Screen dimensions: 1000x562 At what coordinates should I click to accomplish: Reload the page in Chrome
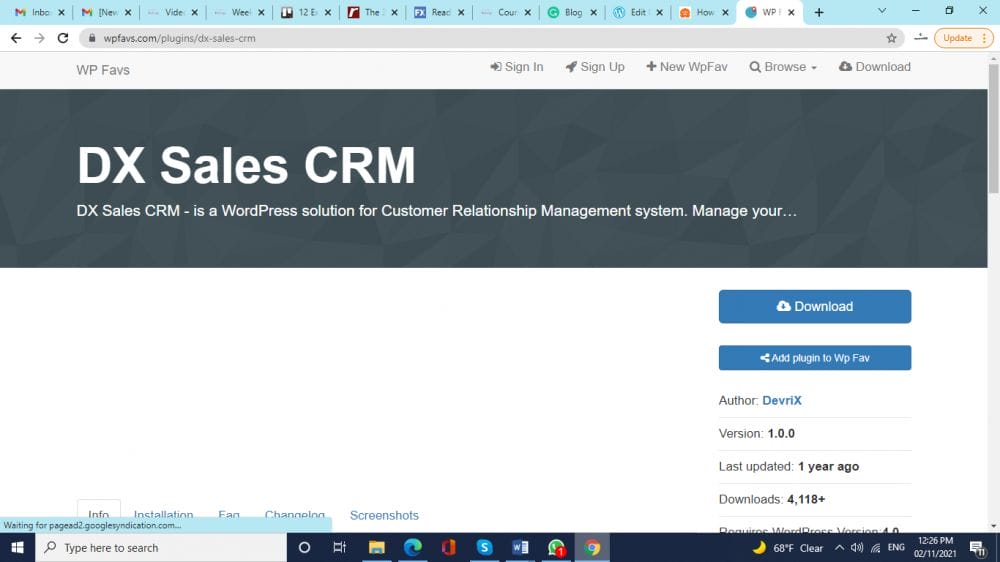63,38
